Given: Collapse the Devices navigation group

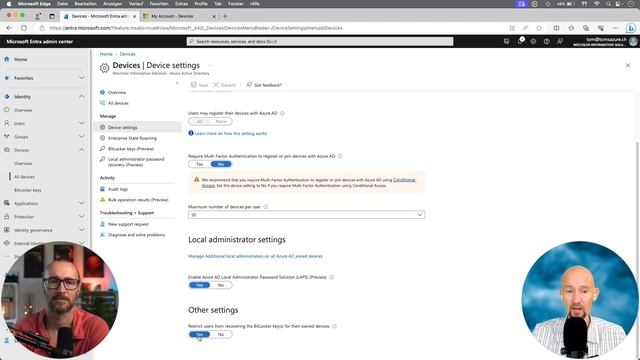Looking at the screenshot, I should click(82, 150).
